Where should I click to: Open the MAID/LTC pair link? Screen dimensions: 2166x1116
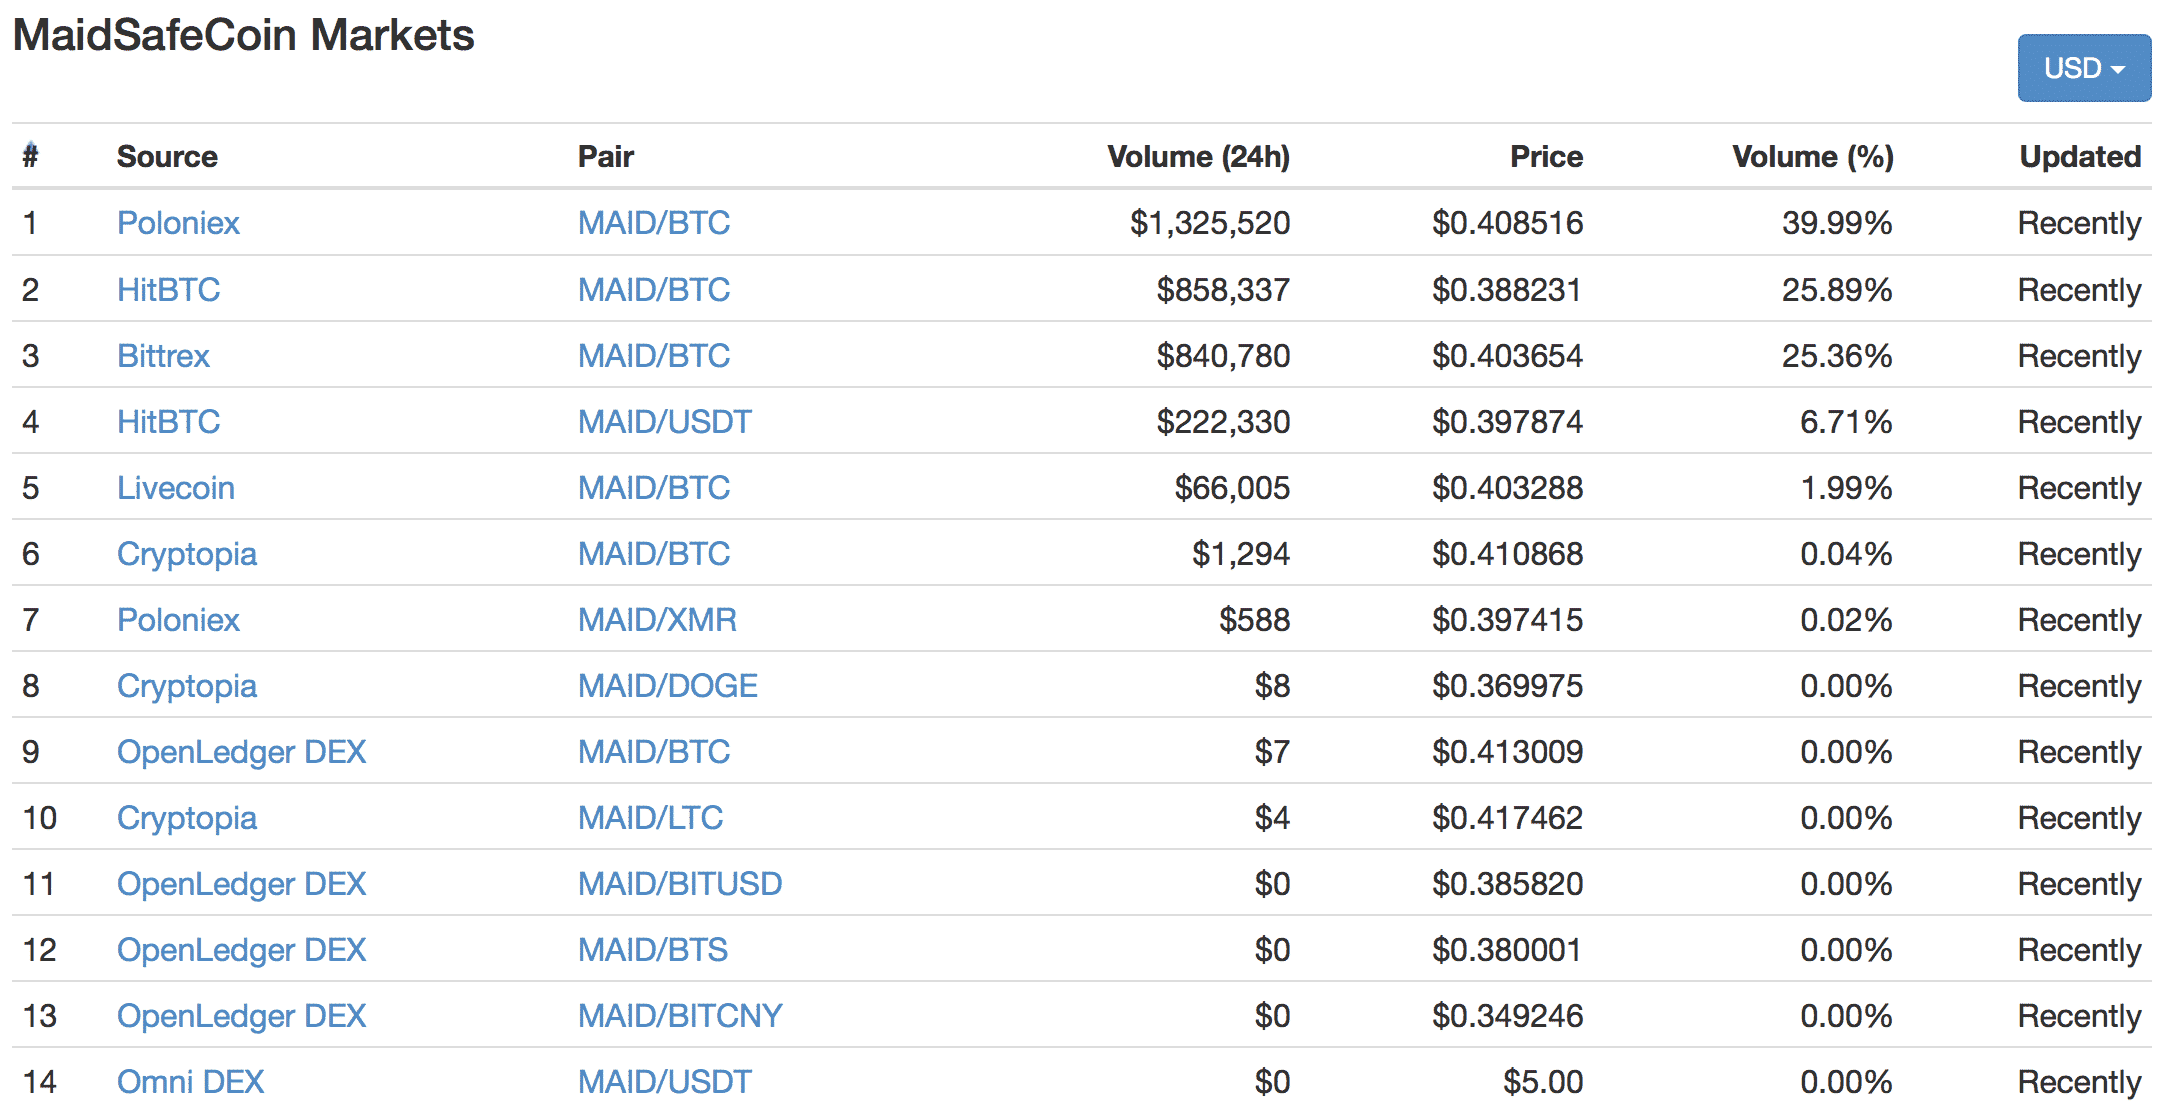(650, 817)
